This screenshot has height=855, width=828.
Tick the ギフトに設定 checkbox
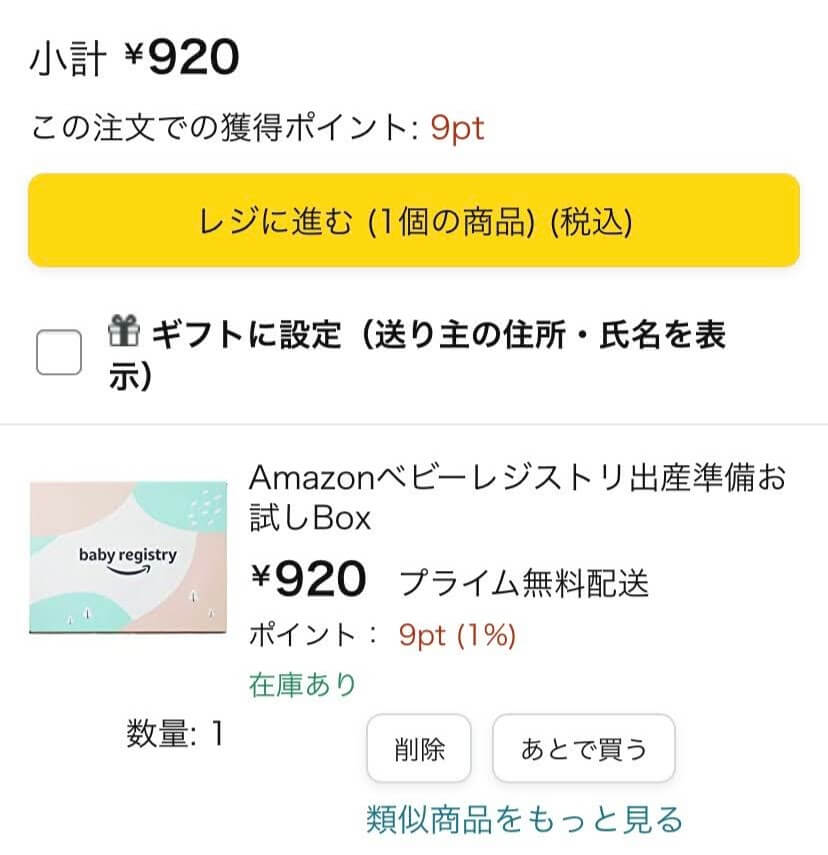(x=59, y=352)
